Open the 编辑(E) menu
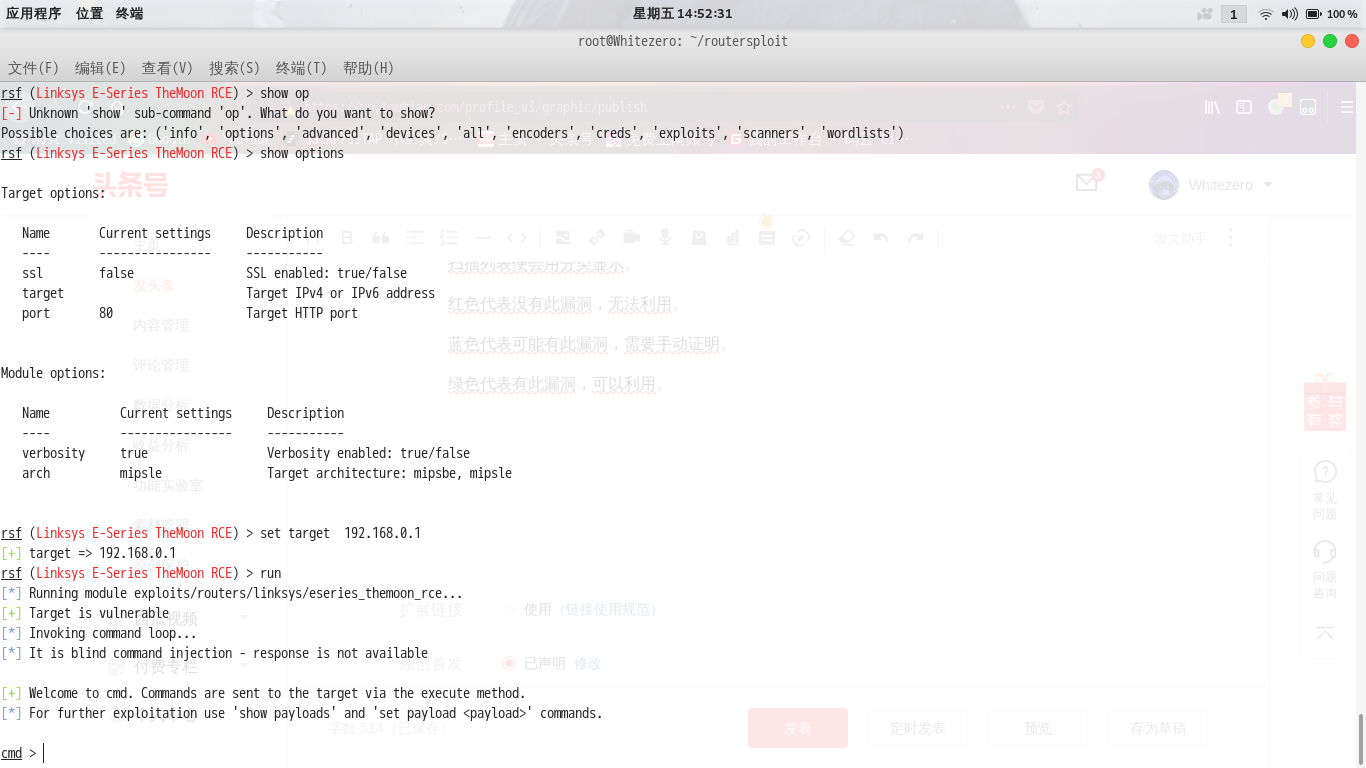Image resolution: width=1366 pixels, height=768 pixels. [x=100, y=68]
